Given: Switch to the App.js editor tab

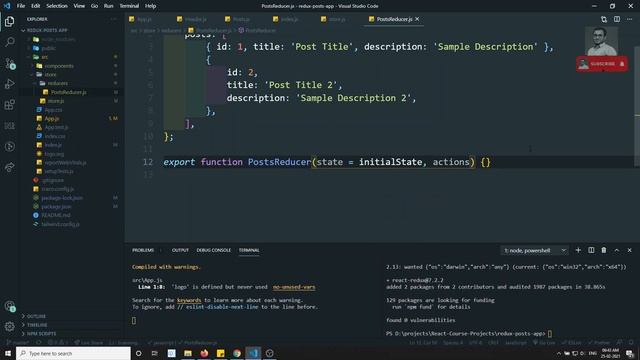Looking at the screenshot, I should coord(140,19).
